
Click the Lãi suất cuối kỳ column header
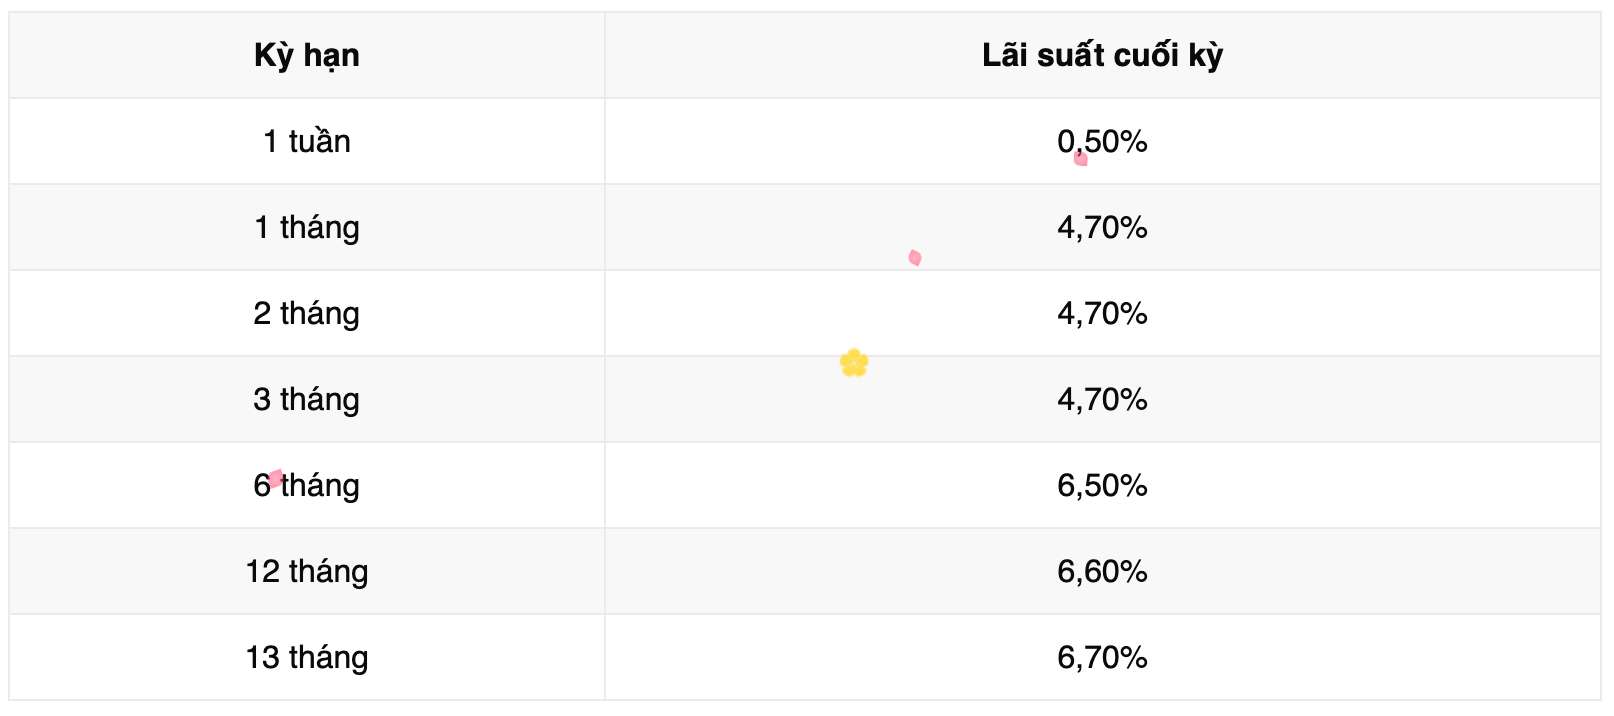tap(1102, 55)
